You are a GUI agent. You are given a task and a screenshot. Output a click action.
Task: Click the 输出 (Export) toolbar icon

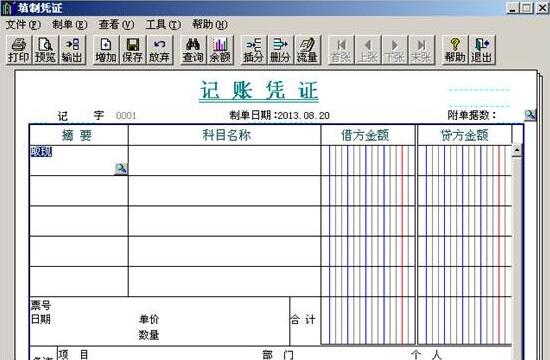pos(72,50)
